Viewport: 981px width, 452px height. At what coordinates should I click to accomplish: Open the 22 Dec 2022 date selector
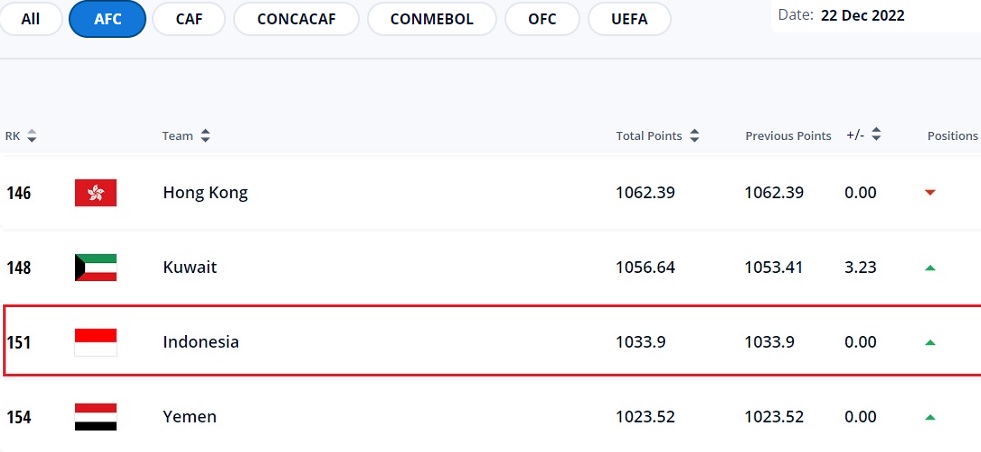pos(862,16)
